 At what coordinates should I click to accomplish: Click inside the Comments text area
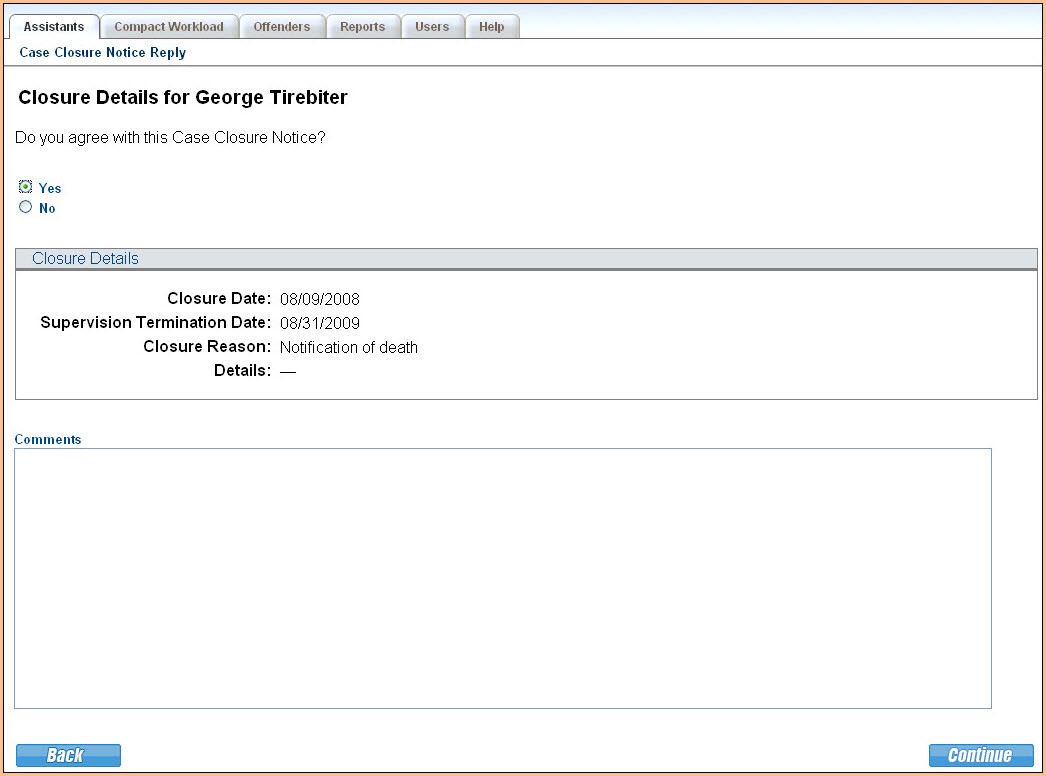(503, 578)
